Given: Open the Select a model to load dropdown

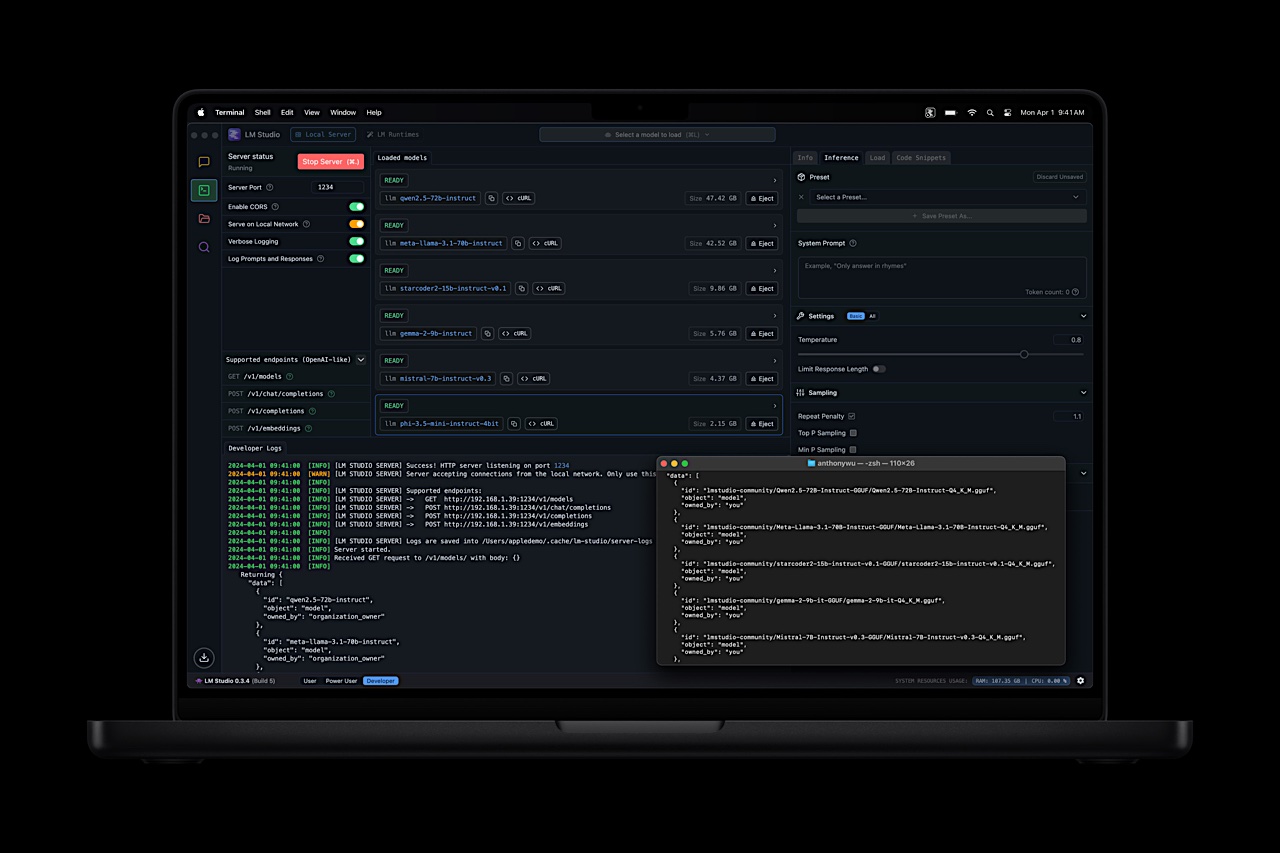Looking at the screenshot, I should (x=657, y=135).
